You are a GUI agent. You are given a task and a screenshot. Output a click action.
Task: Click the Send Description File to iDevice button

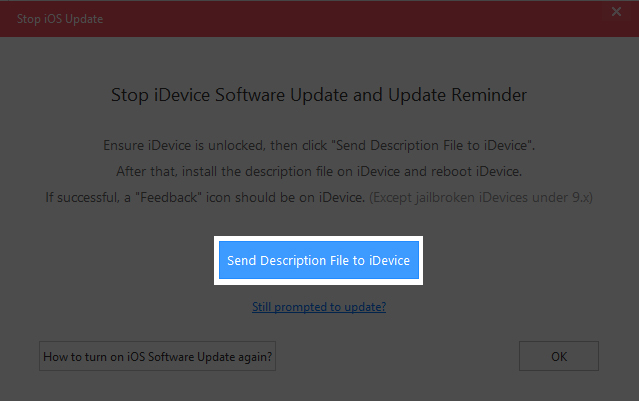pos(319,261)
